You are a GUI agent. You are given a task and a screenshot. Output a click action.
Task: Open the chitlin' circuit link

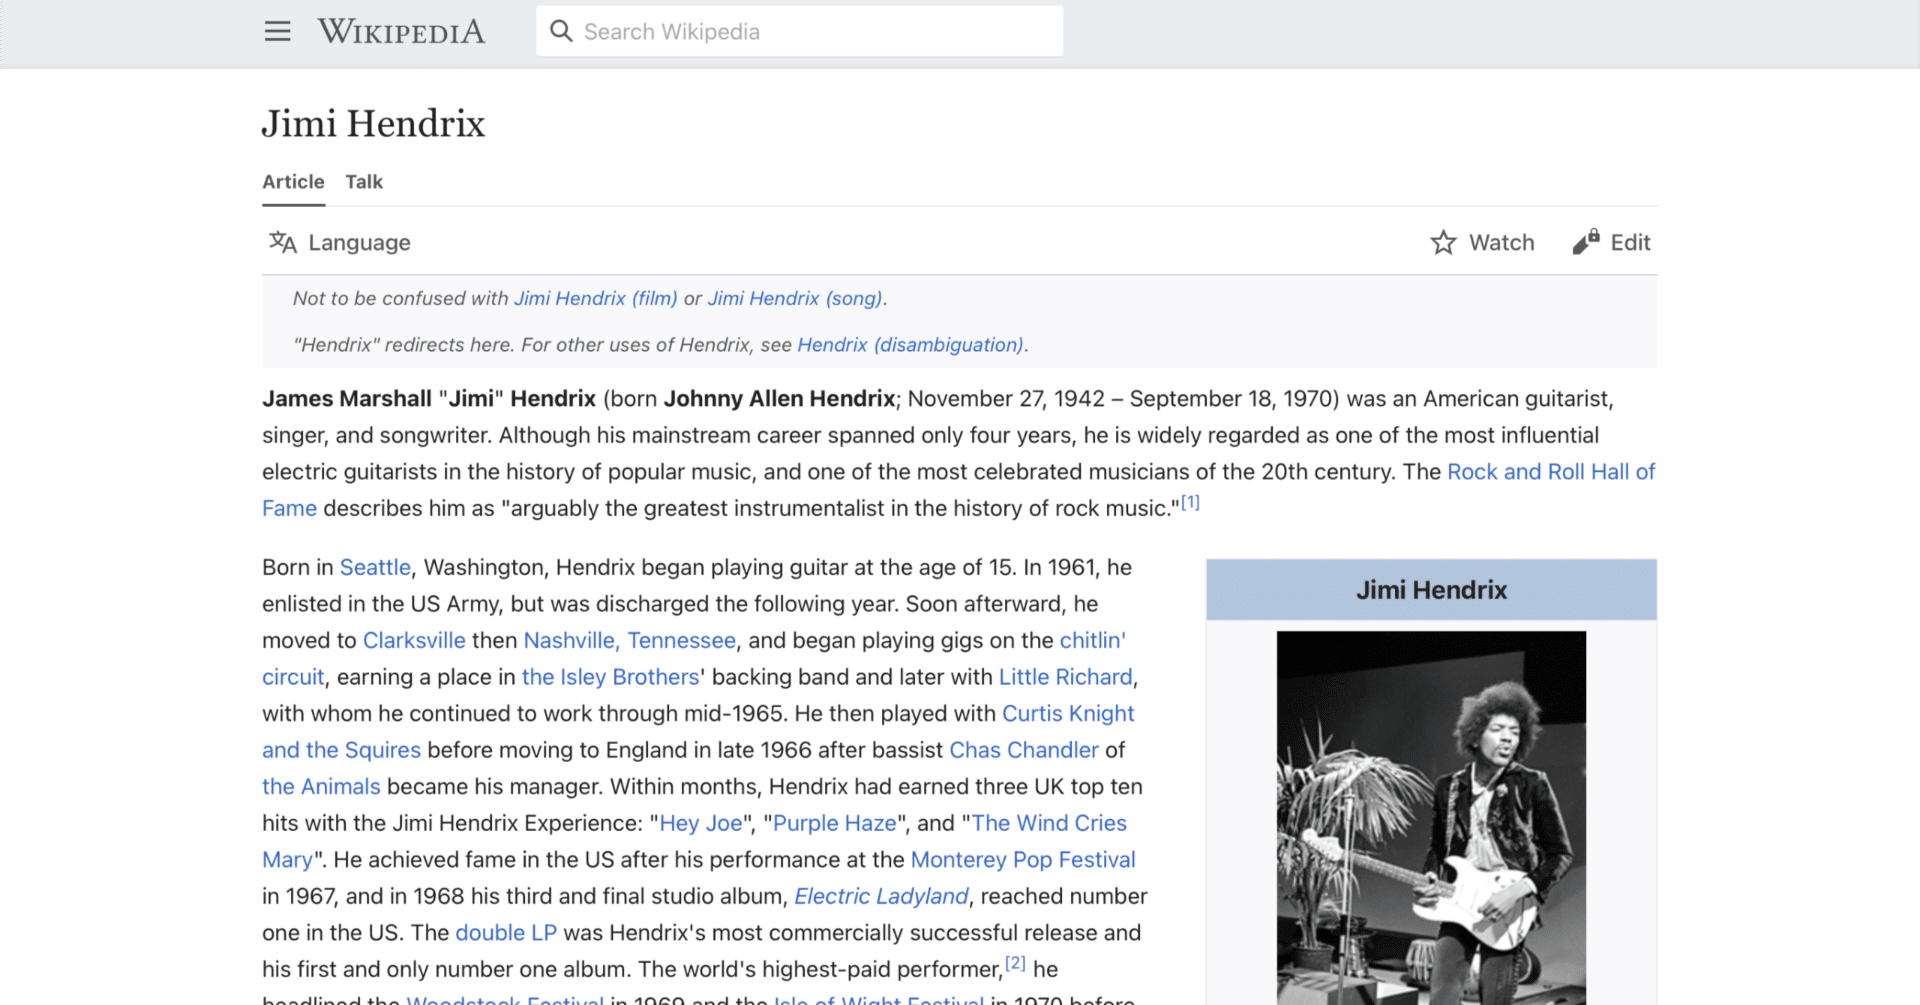click(x=1092, y=640)
